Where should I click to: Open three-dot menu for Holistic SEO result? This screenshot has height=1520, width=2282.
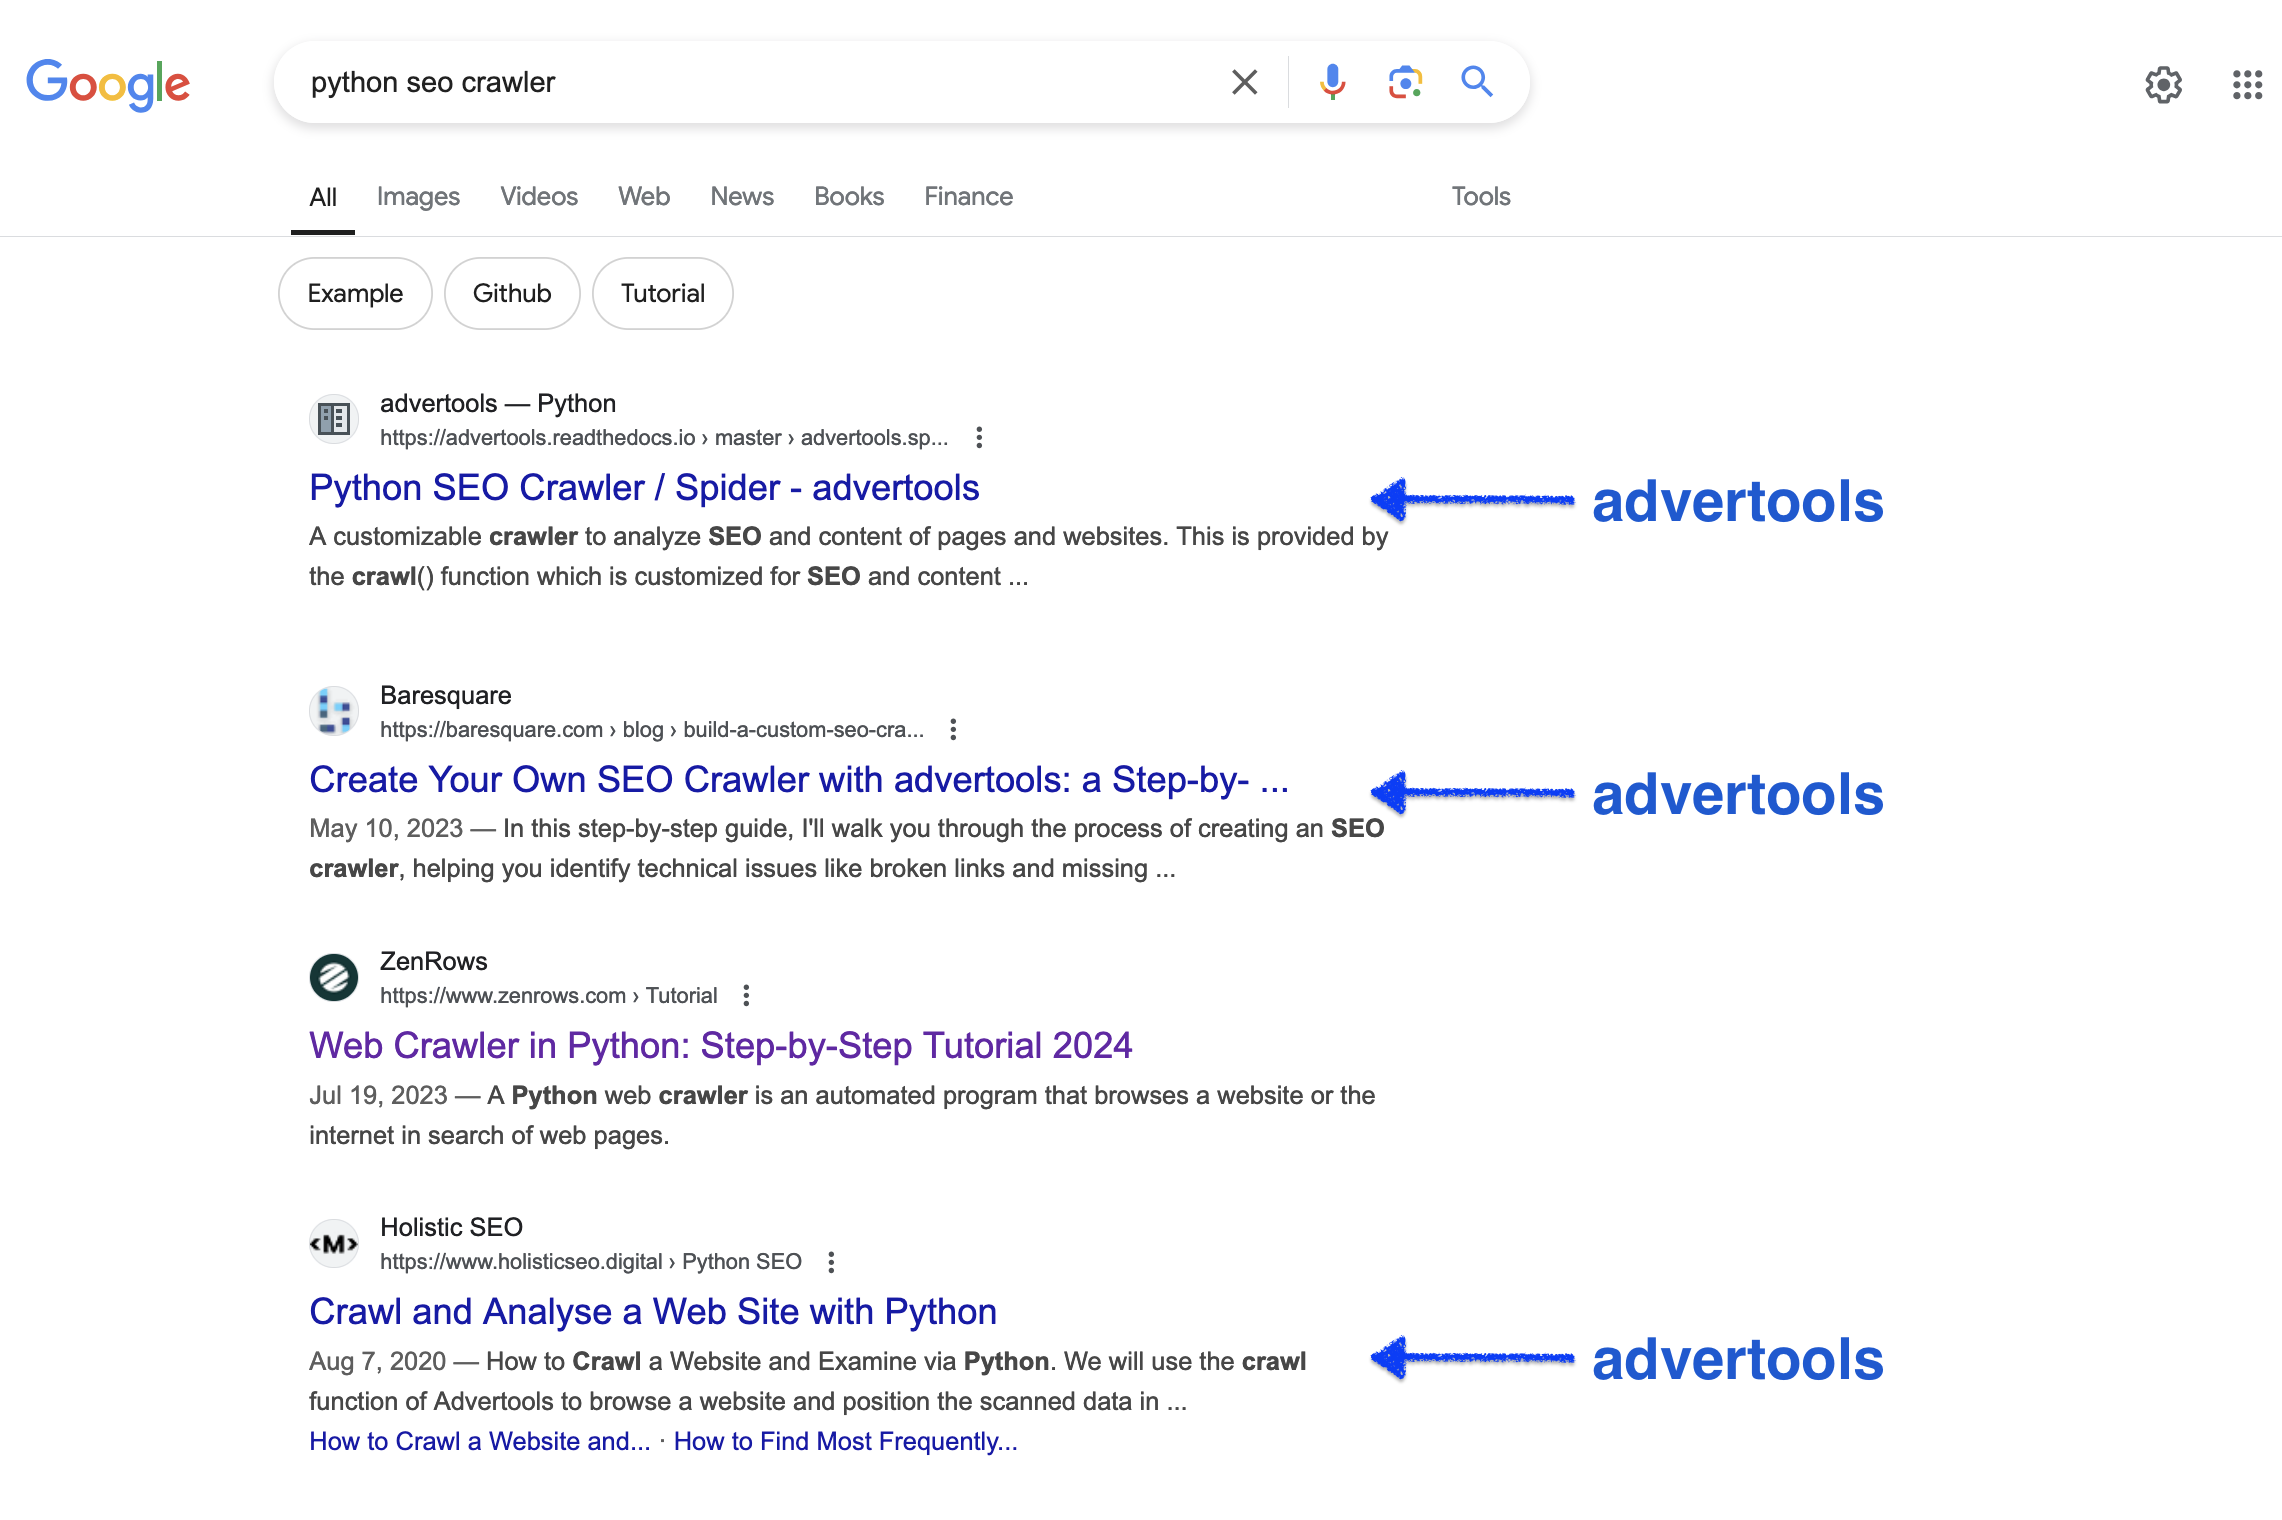coord(831,1261)
